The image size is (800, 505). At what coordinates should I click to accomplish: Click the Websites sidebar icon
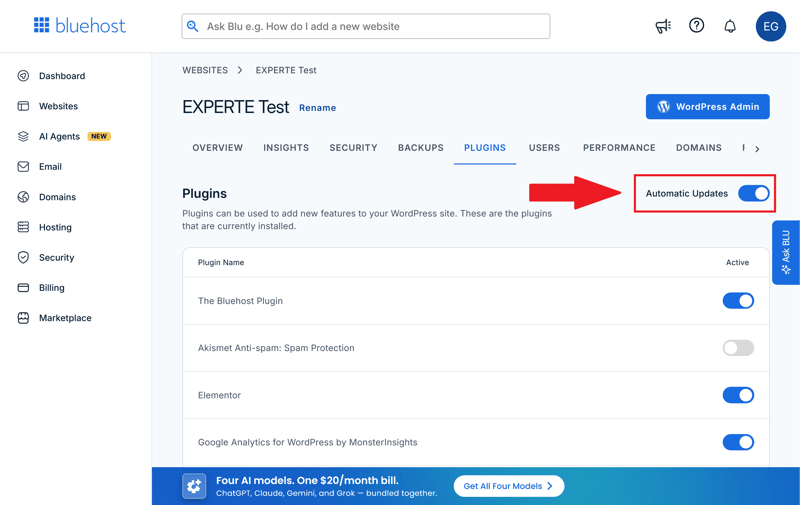23,106
